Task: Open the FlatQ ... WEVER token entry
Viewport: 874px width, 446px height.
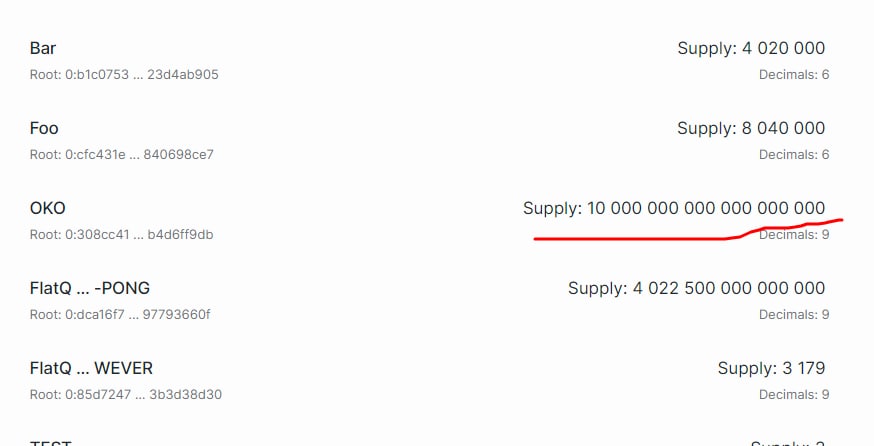Action: click(x=92, y=368)
